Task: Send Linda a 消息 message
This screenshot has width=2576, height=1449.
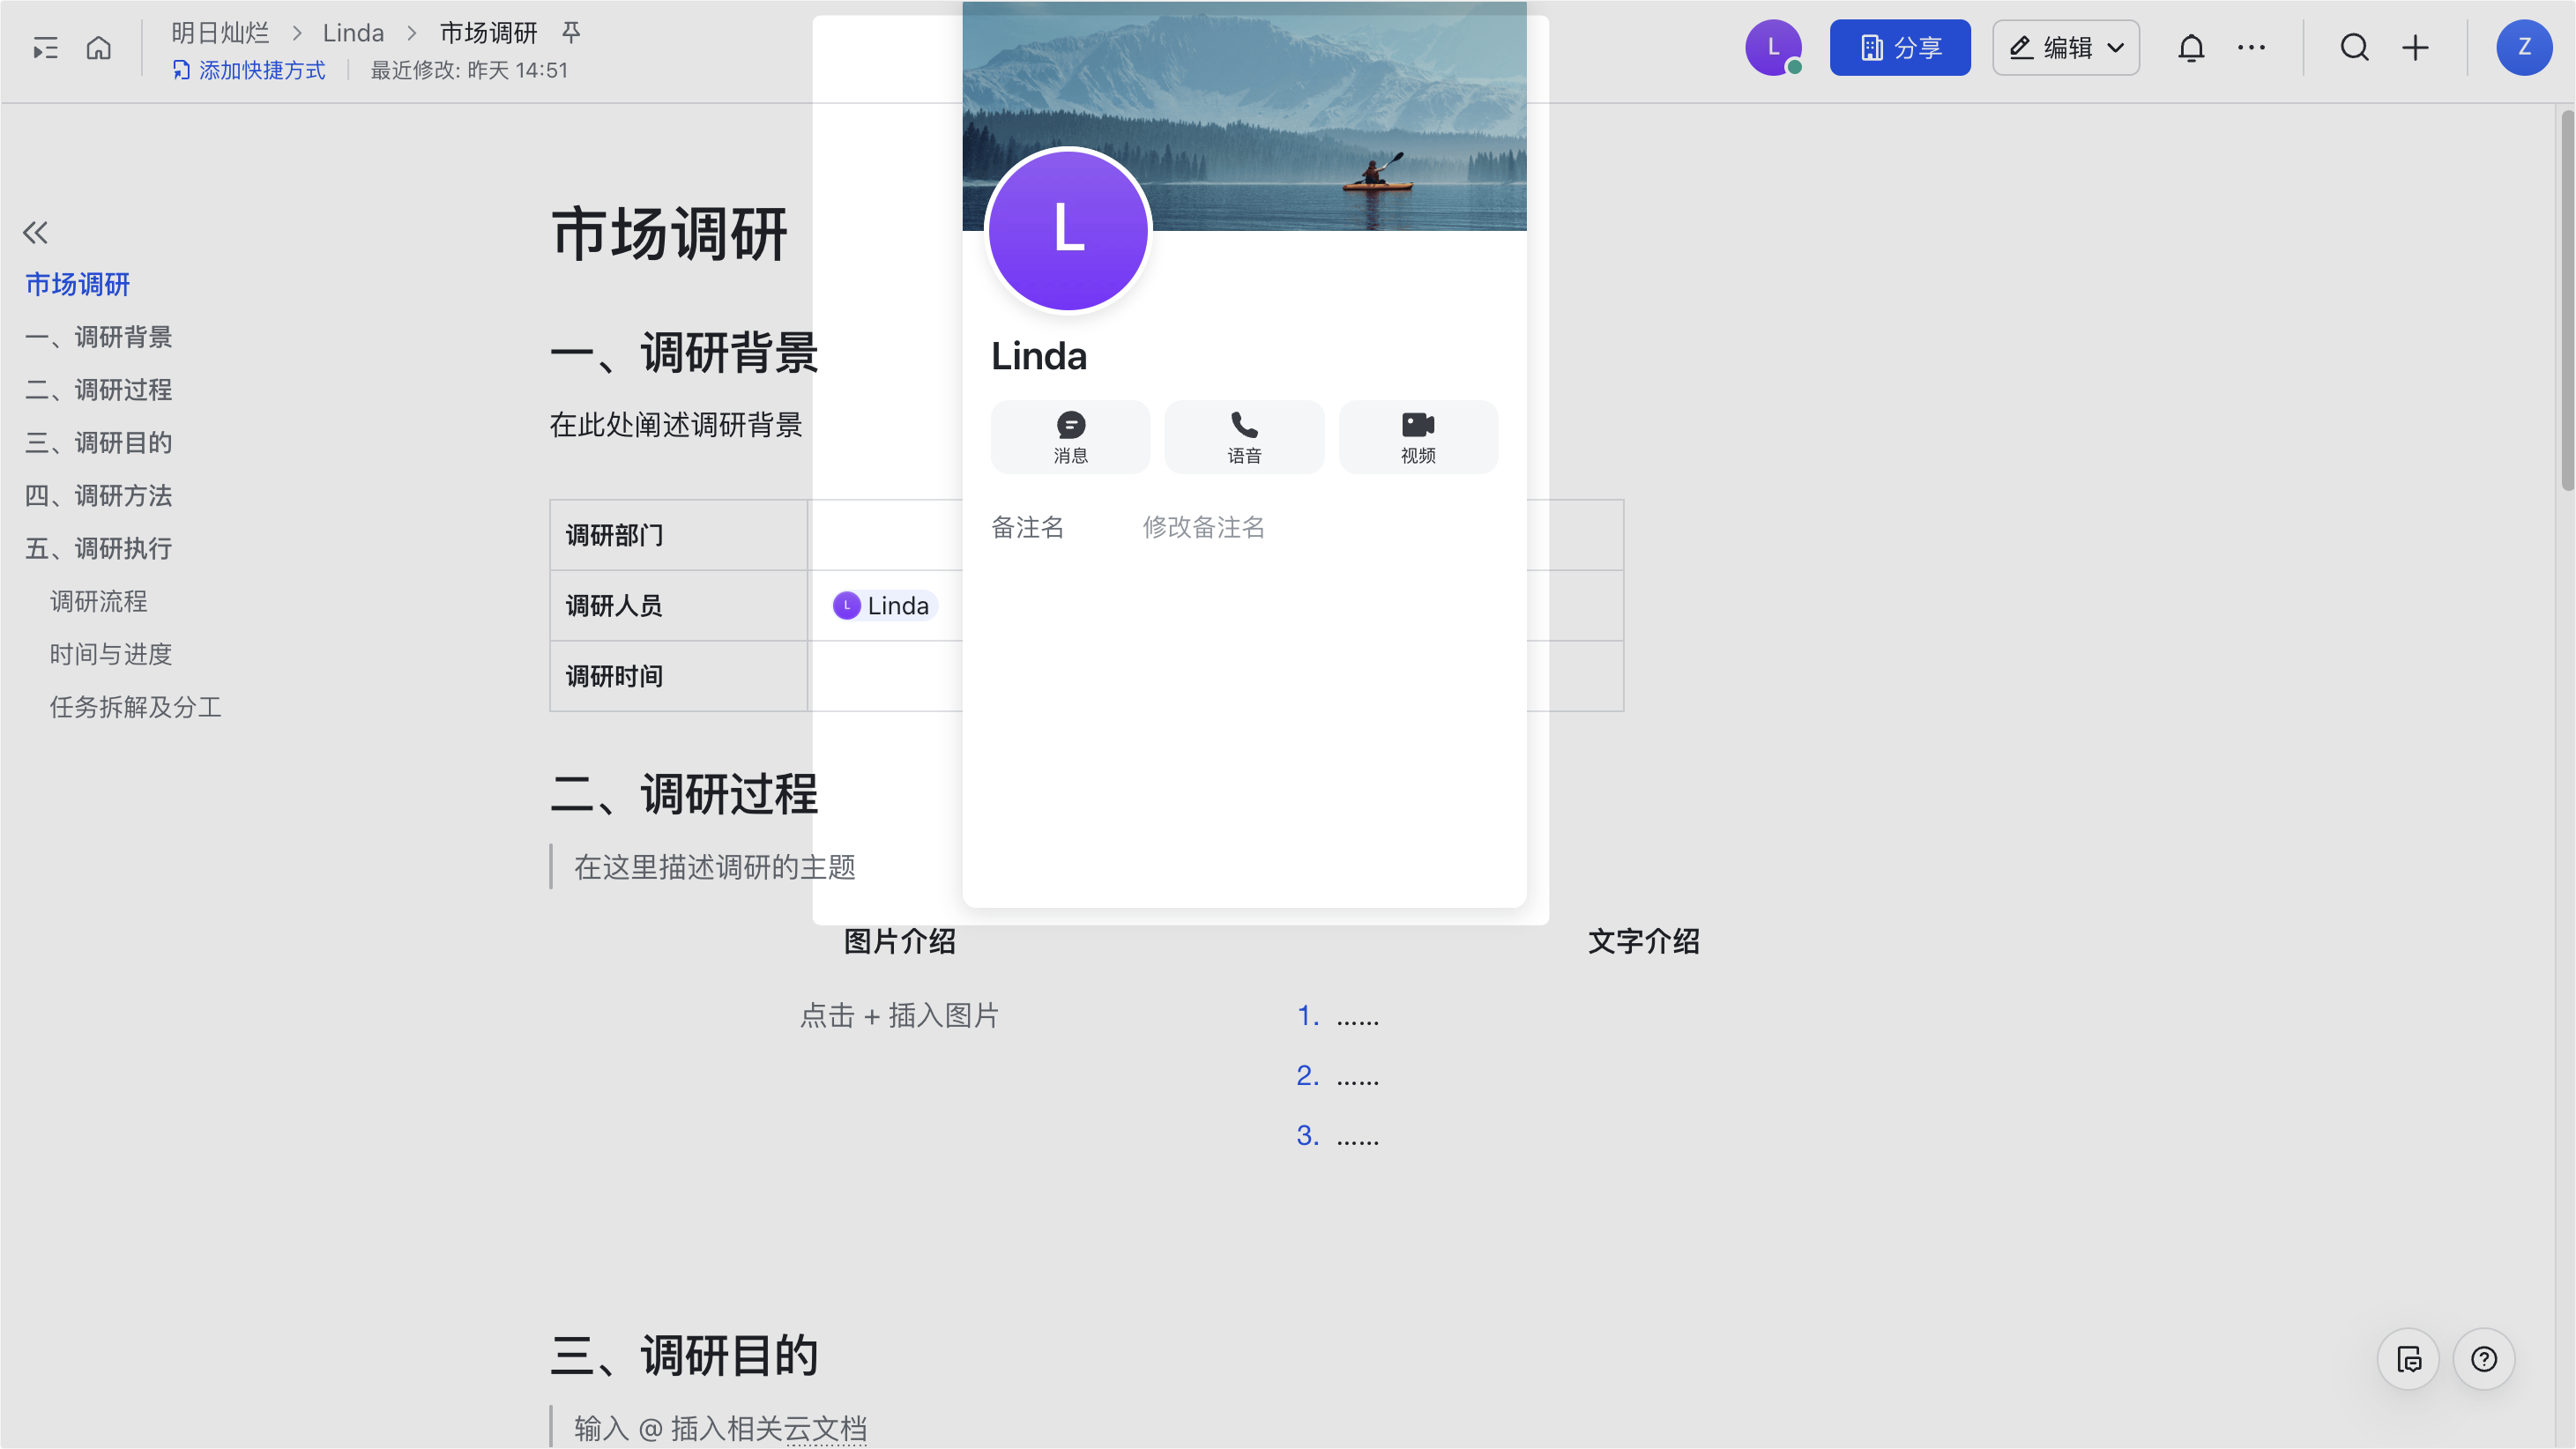Action: point(1070,437)
